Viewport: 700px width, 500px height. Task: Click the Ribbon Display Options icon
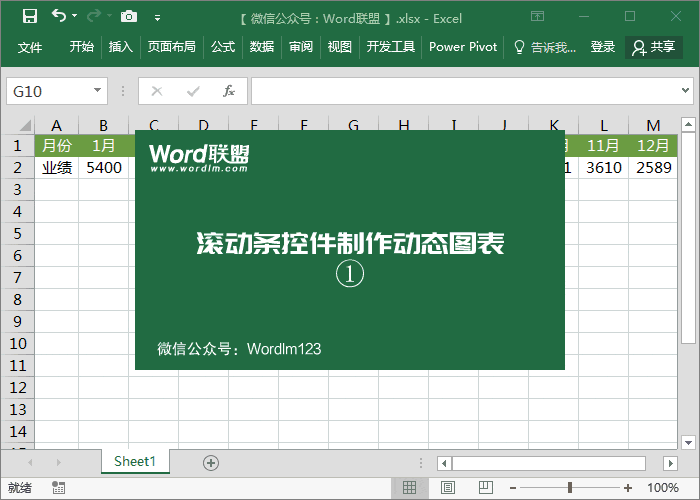(538, 17)
